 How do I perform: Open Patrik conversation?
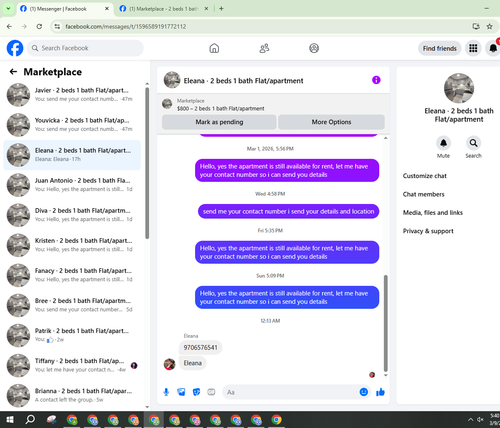72,335
